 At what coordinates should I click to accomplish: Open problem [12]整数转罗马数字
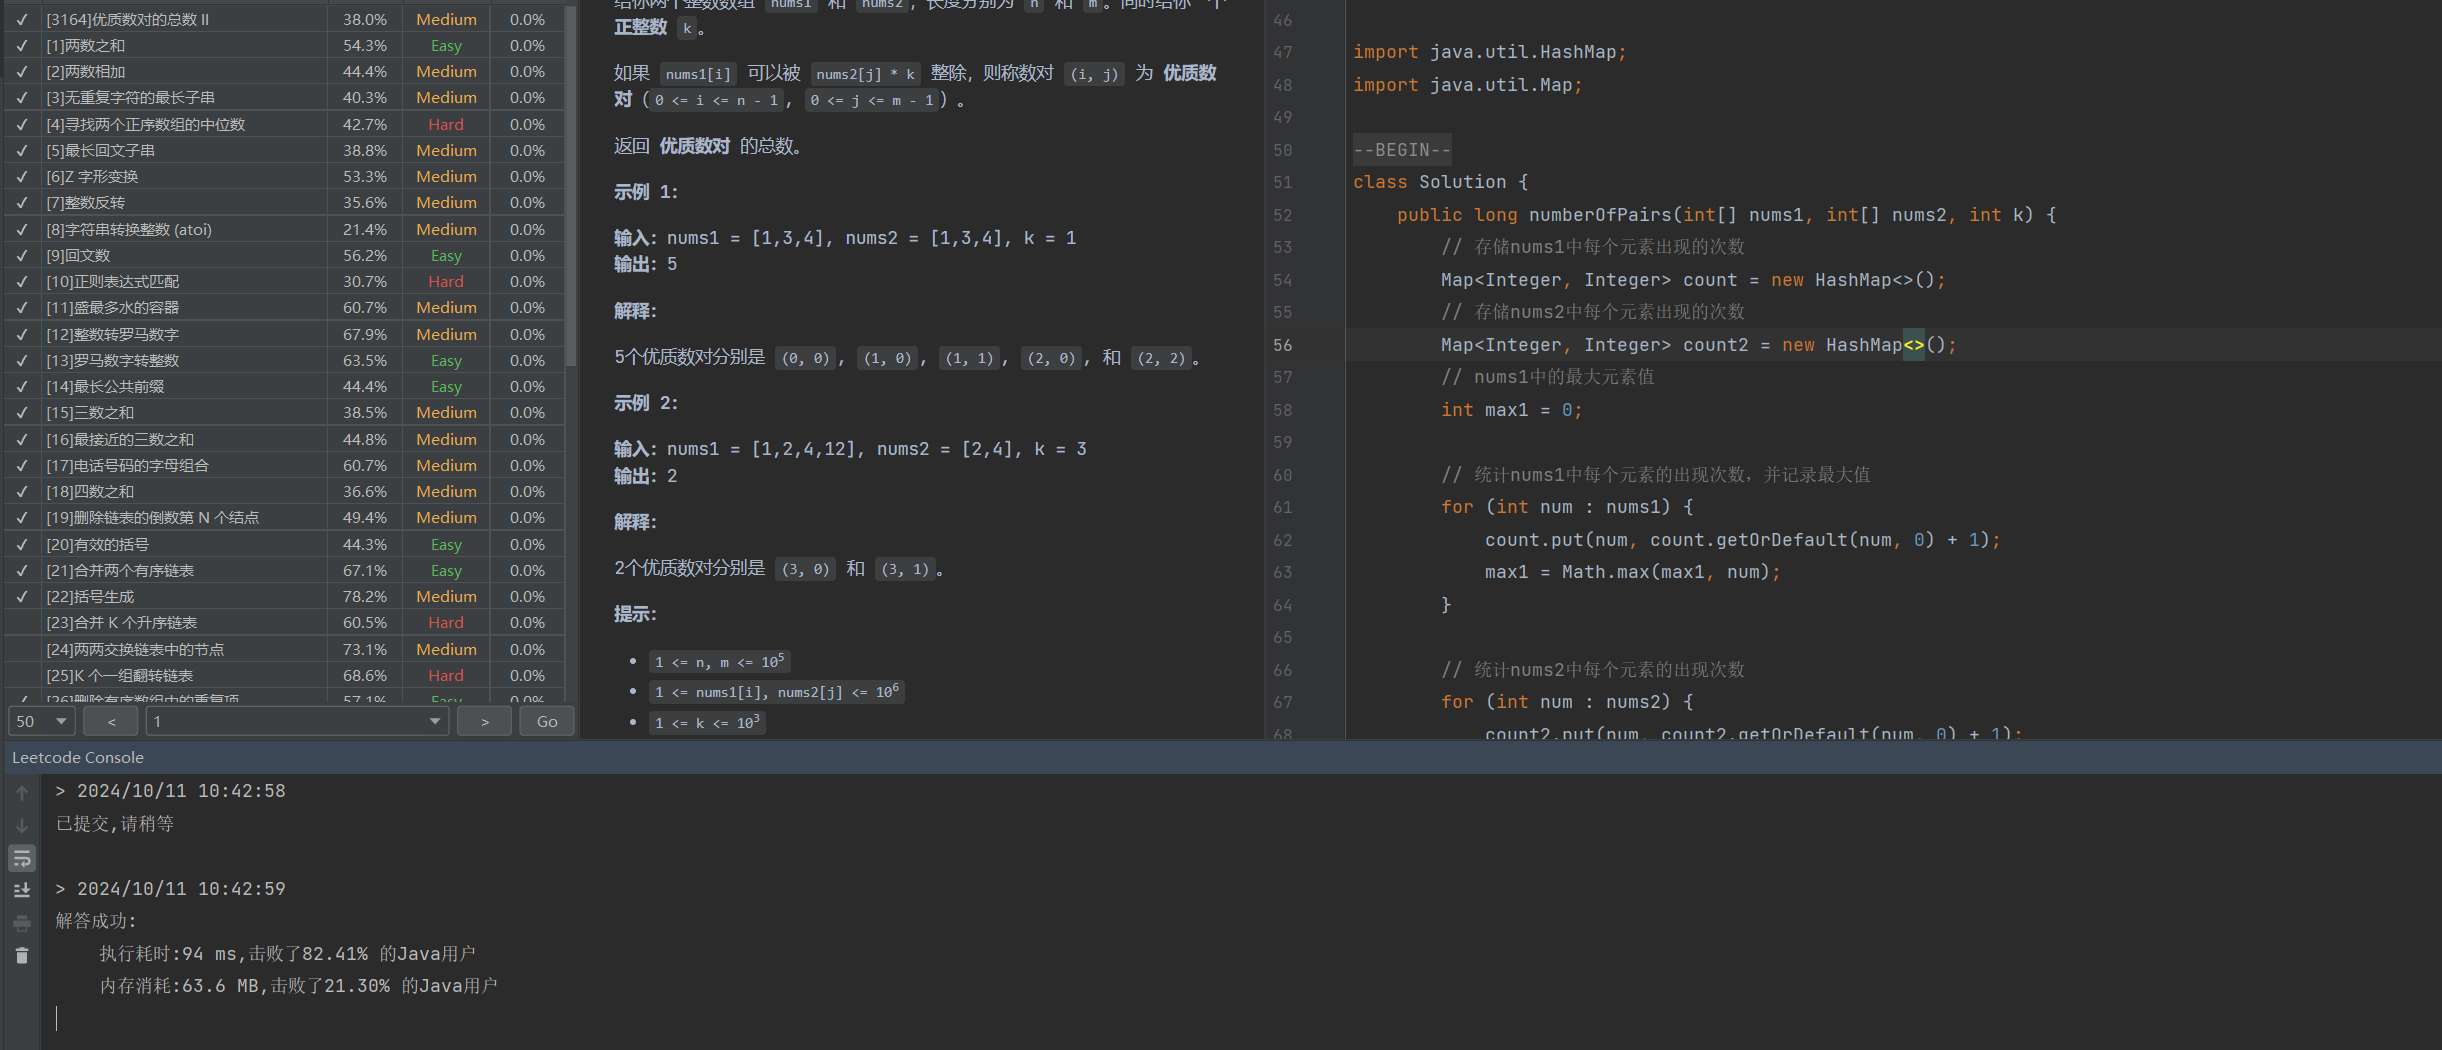click(x=112, y=334)
